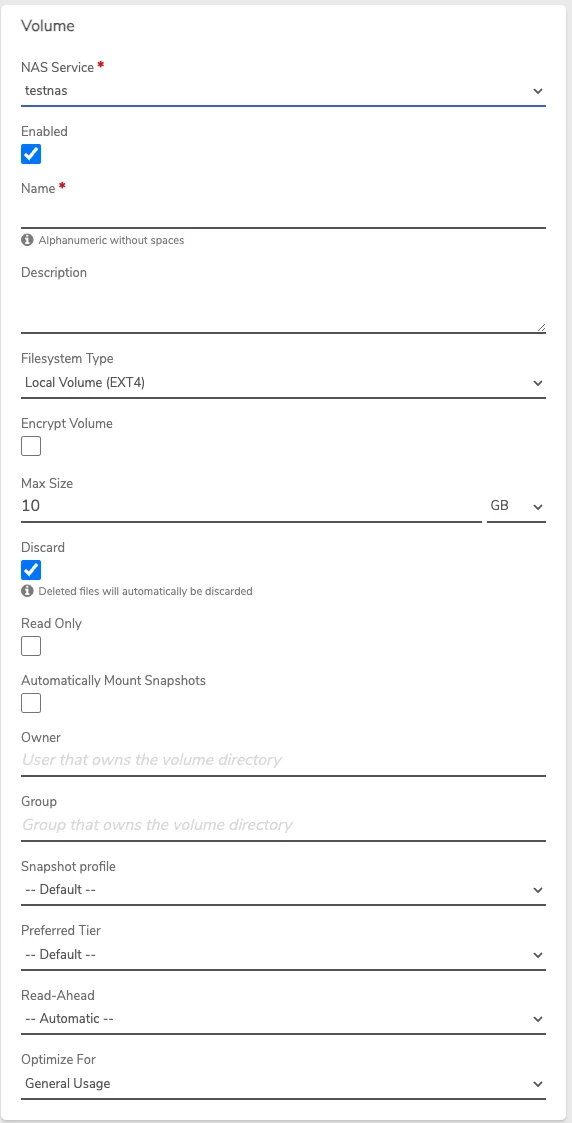Click the NAS Service label

57,67
